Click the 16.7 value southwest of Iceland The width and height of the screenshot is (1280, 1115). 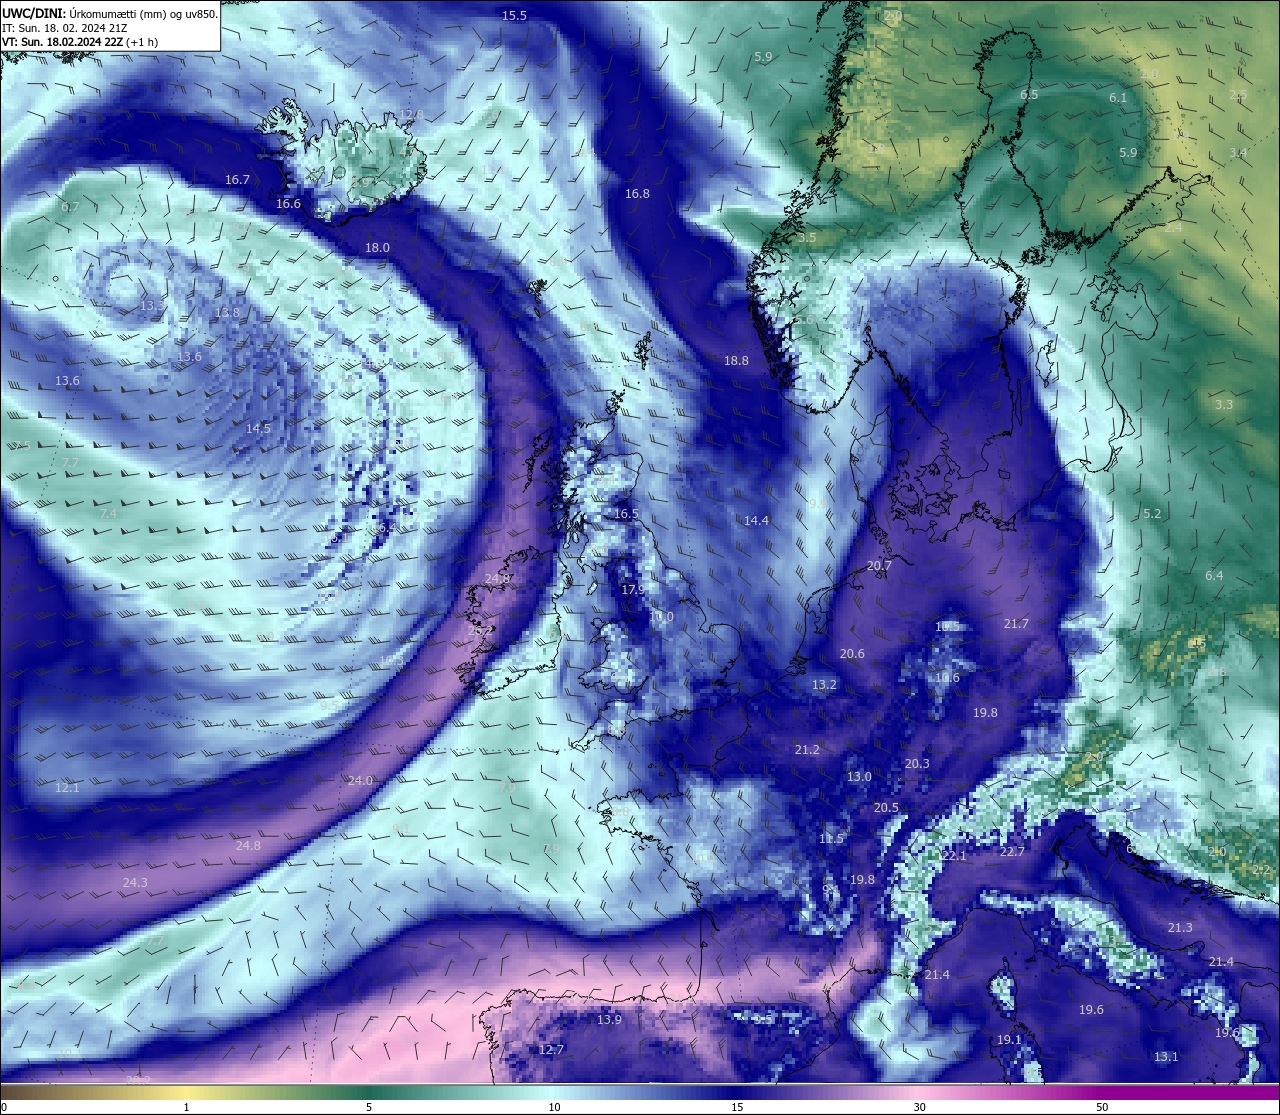[x=237, y=180]
